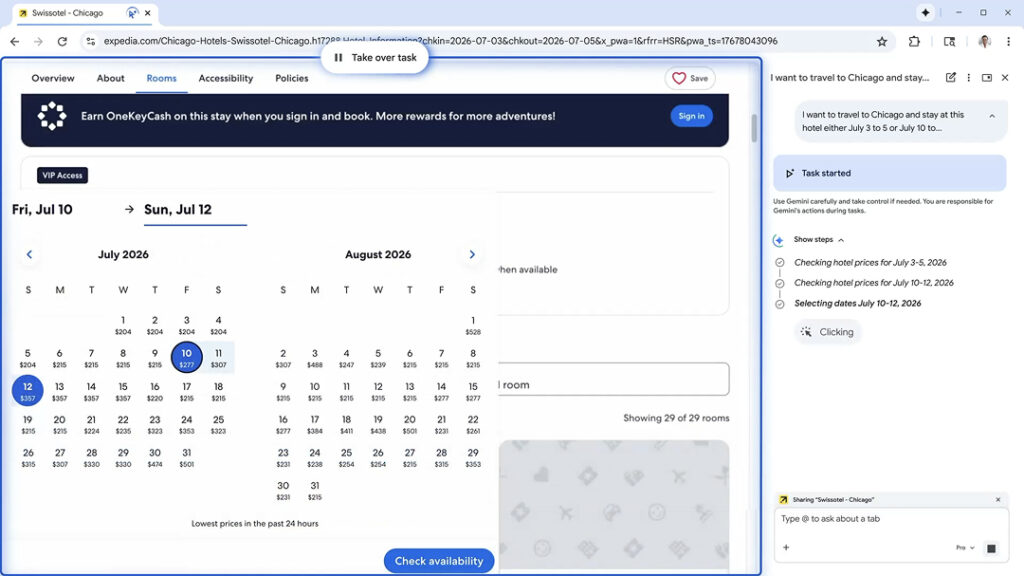Switch to the Accessibility tab
Viewport: 1024px width, 576px height.
click(225, 78)
